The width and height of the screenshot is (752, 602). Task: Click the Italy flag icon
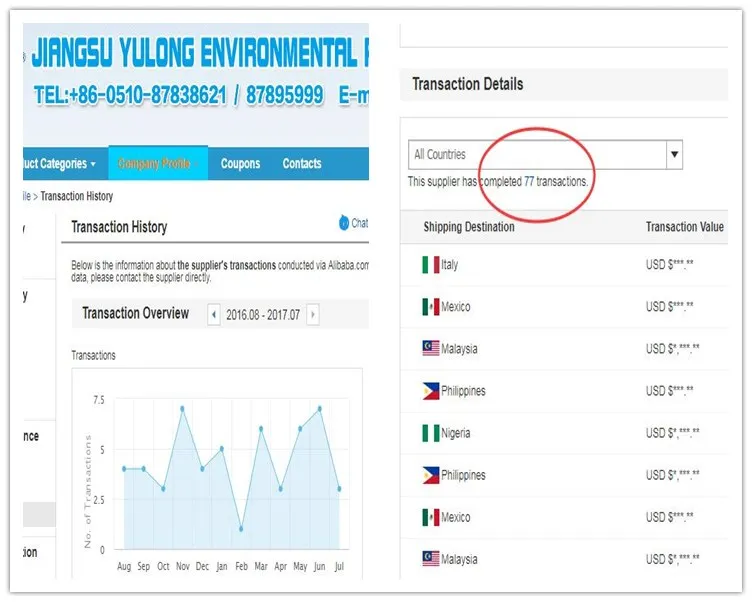431,265
